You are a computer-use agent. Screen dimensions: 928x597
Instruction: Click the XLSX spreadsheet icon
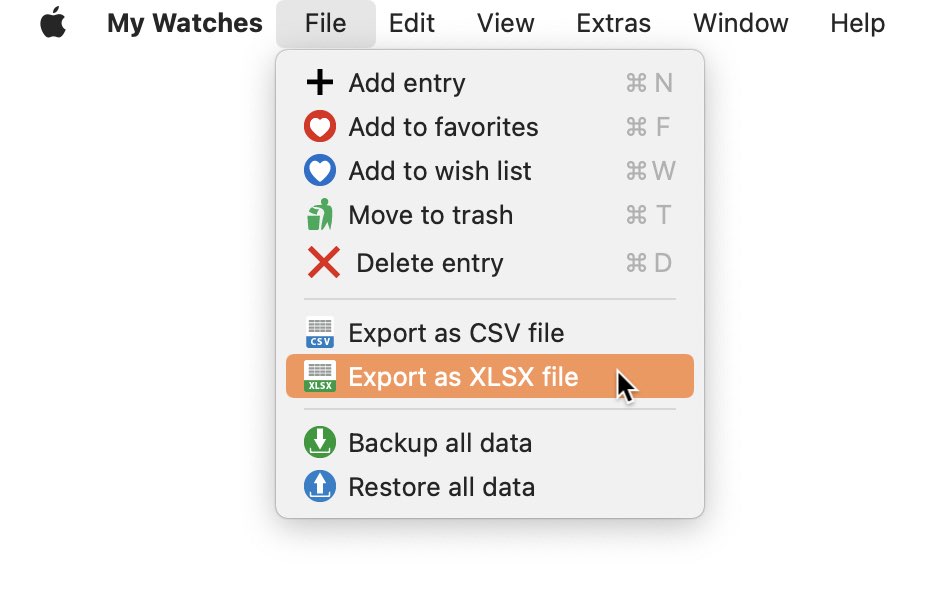(x=320, y=376)
